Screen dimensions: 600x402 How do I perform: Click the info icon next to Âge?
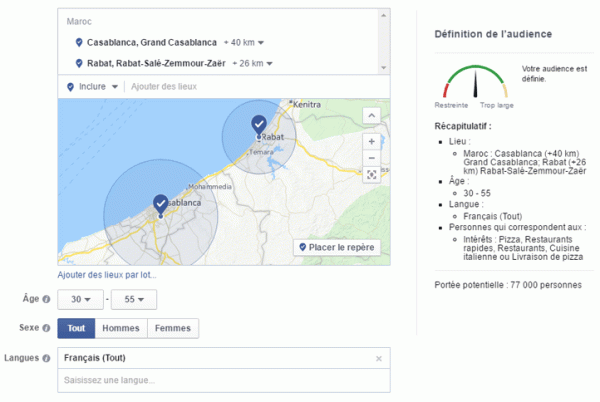(x=47, y=299)
